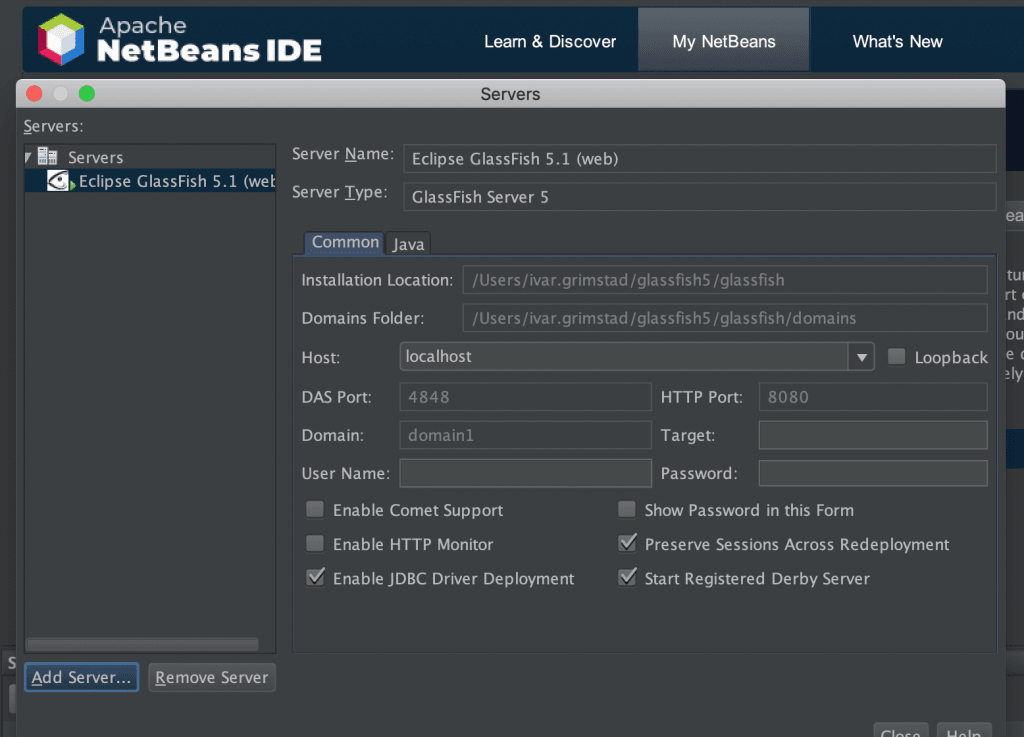
Task: Click the HTTP Port field 8080
Action: [x=872, y=397]
